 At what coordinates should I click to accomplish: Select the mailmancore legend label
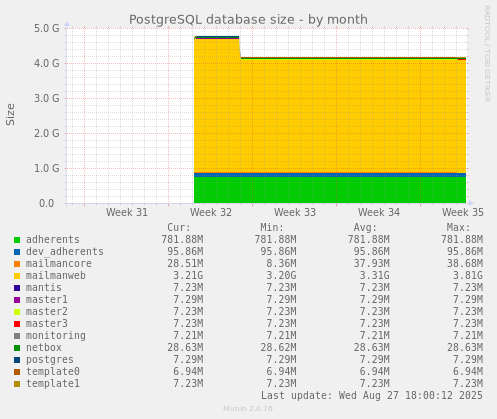[59, 263]
